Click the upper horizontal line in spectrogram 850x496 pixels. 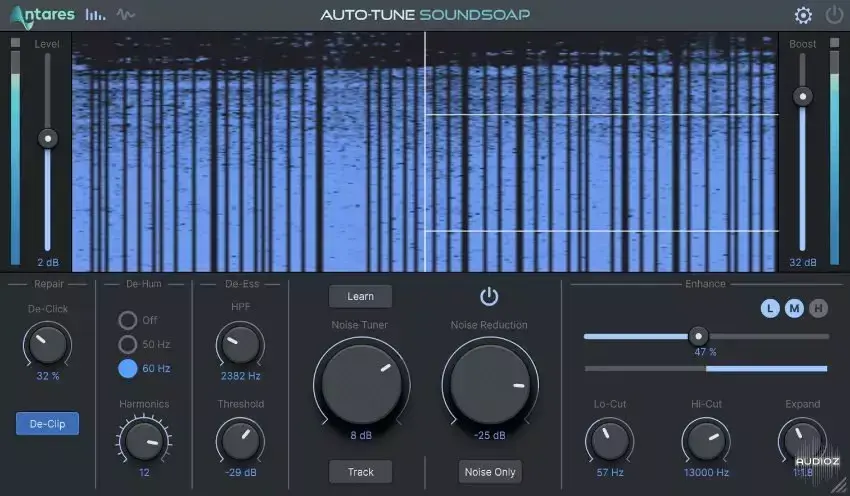[602, 114]
